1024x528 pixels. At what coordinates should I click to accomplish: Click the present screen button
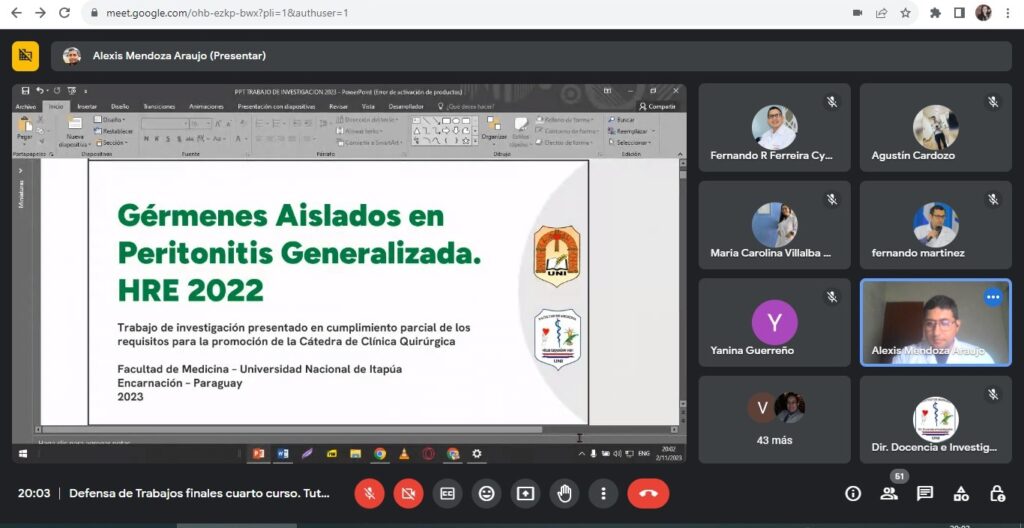point(525,493)
